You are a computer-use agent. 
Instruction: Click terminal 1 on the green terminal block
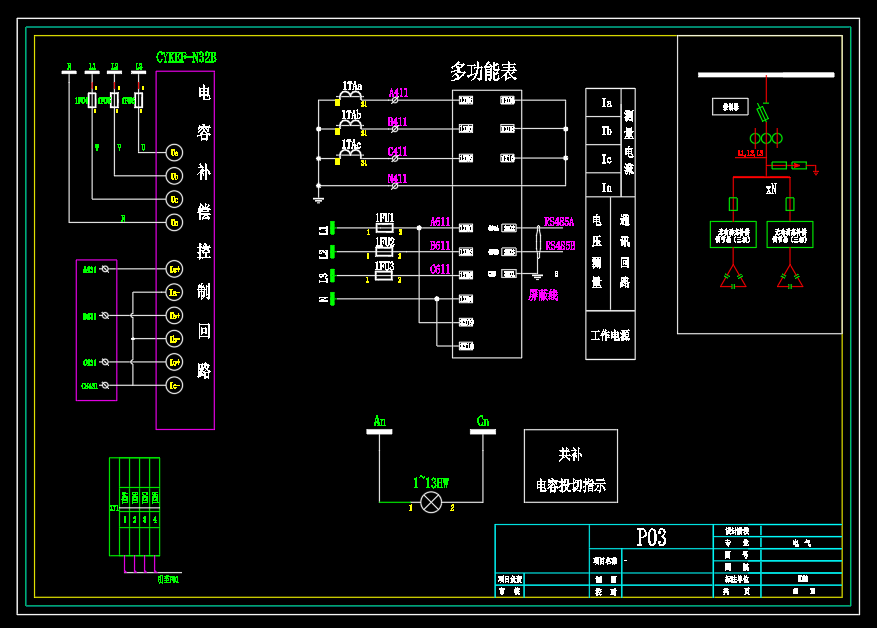point(125,520)
